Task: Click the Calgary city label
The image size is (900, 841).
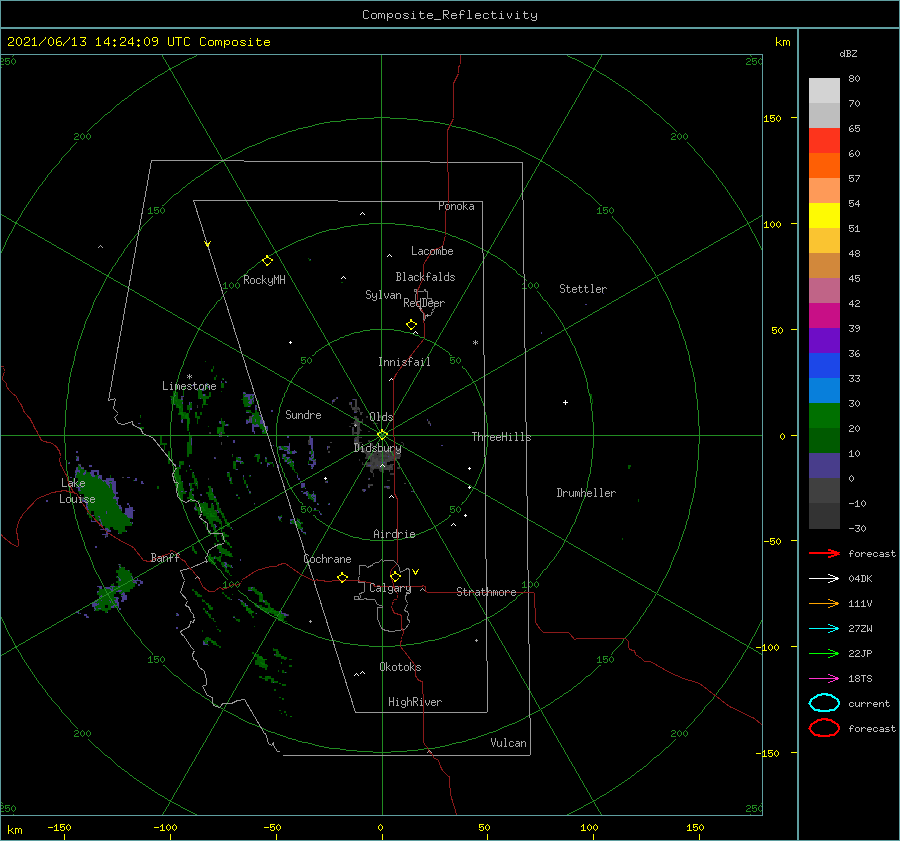Action: 390,588
